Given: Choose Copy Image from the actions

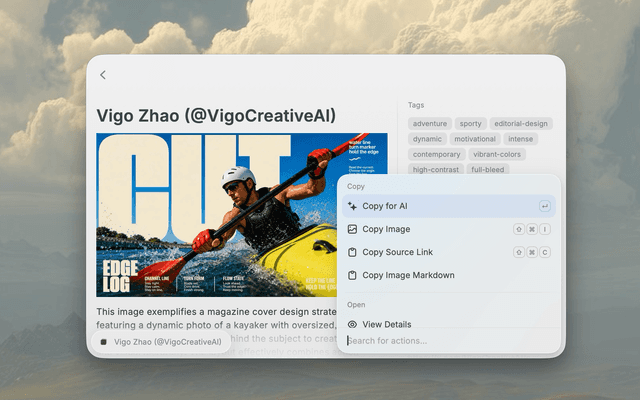Looking at the screenshot, I should click(449, 229).
